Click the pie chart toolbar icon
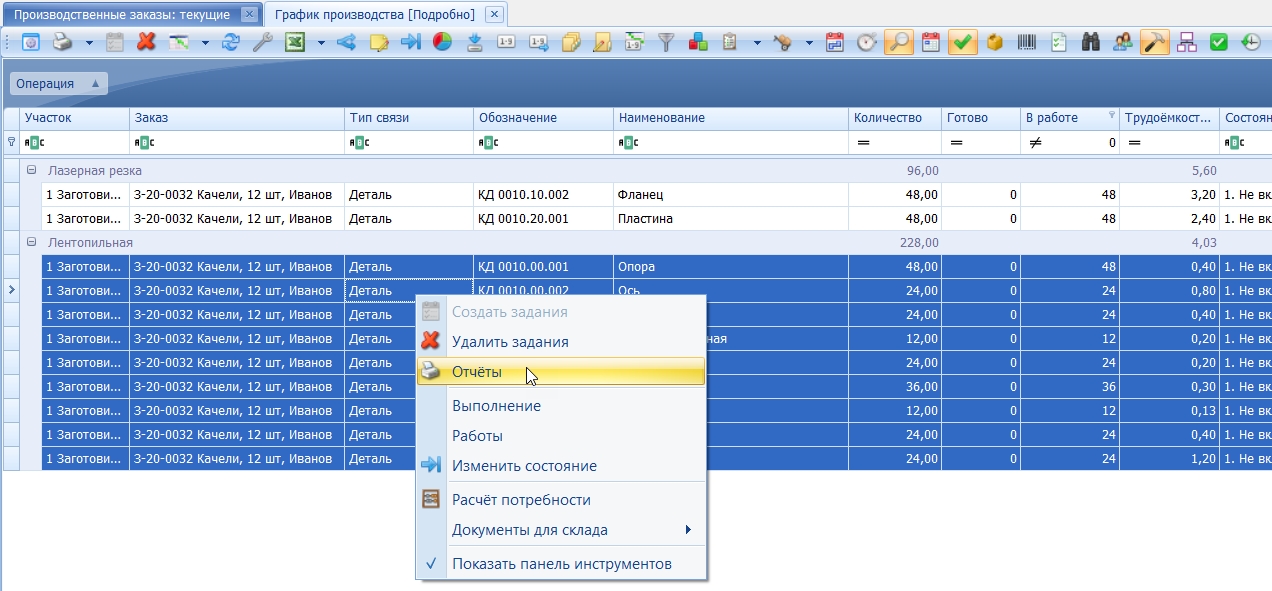 pyautogui.click(x=443, y=42)
